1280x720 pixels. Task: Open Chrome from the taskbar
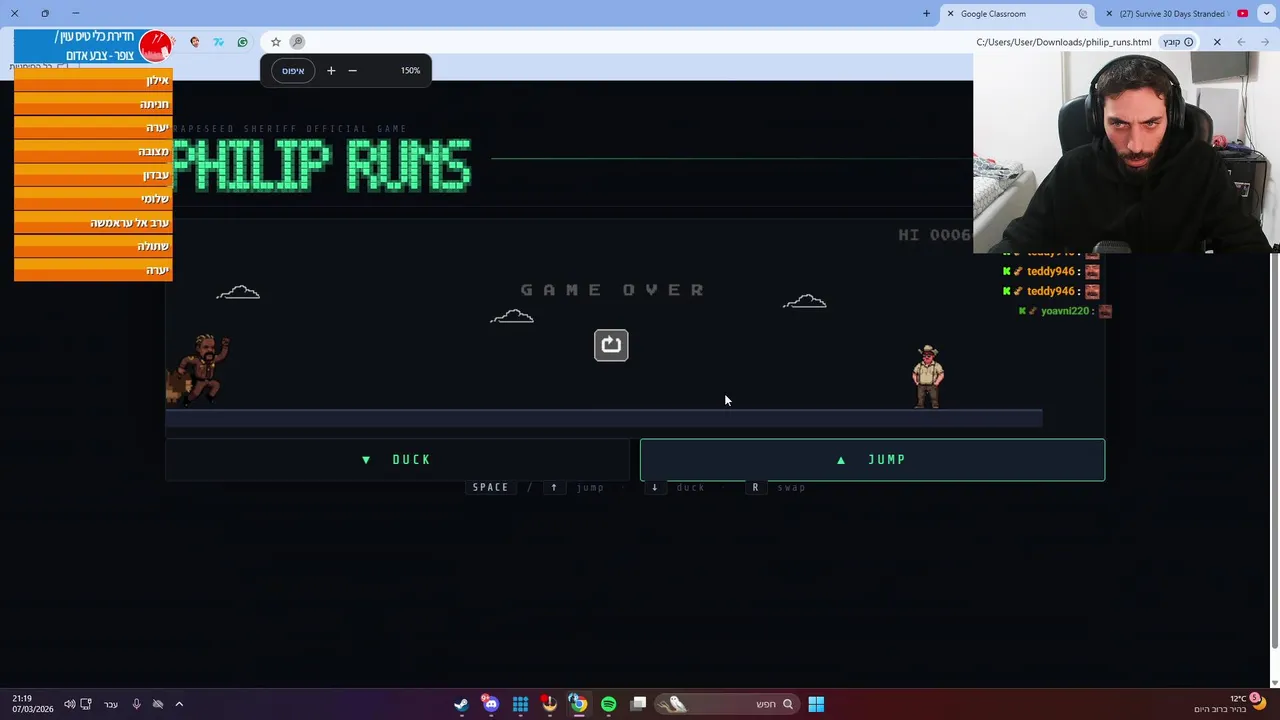[x=578, y=704]
